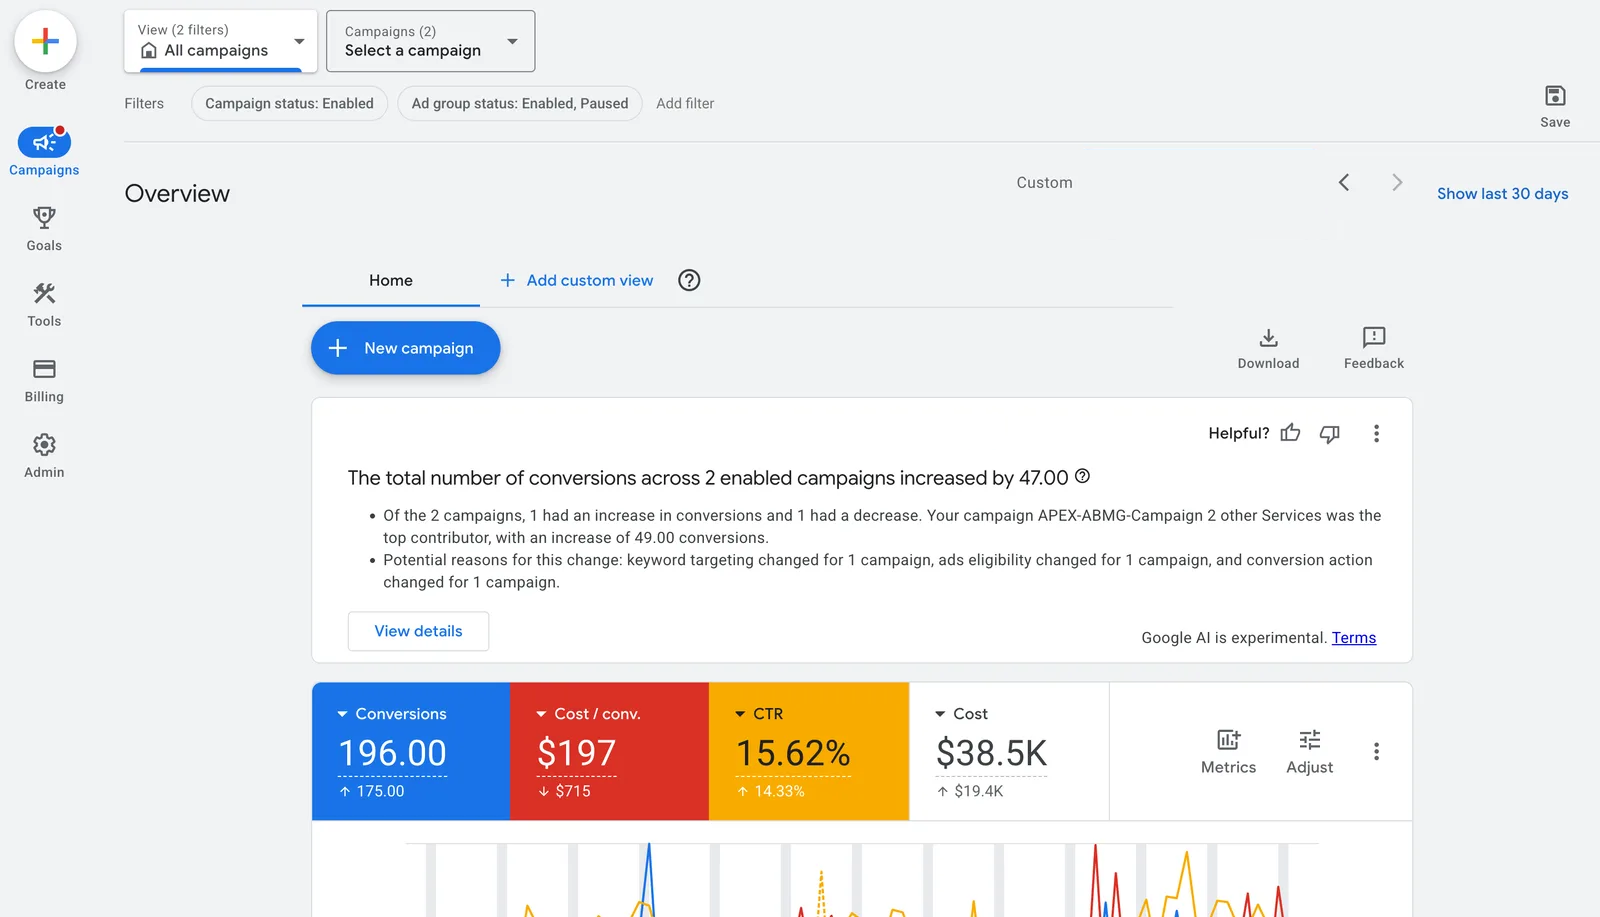
Task: Go to next date range arrow
Action: point(1397,182)
